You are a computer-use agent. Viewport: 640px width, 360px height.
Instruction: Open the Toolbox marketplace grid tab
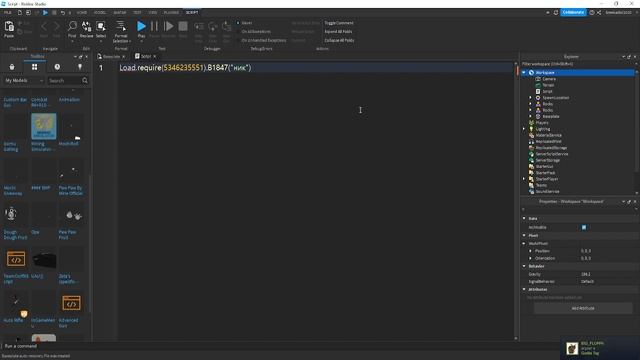point(34,67)
